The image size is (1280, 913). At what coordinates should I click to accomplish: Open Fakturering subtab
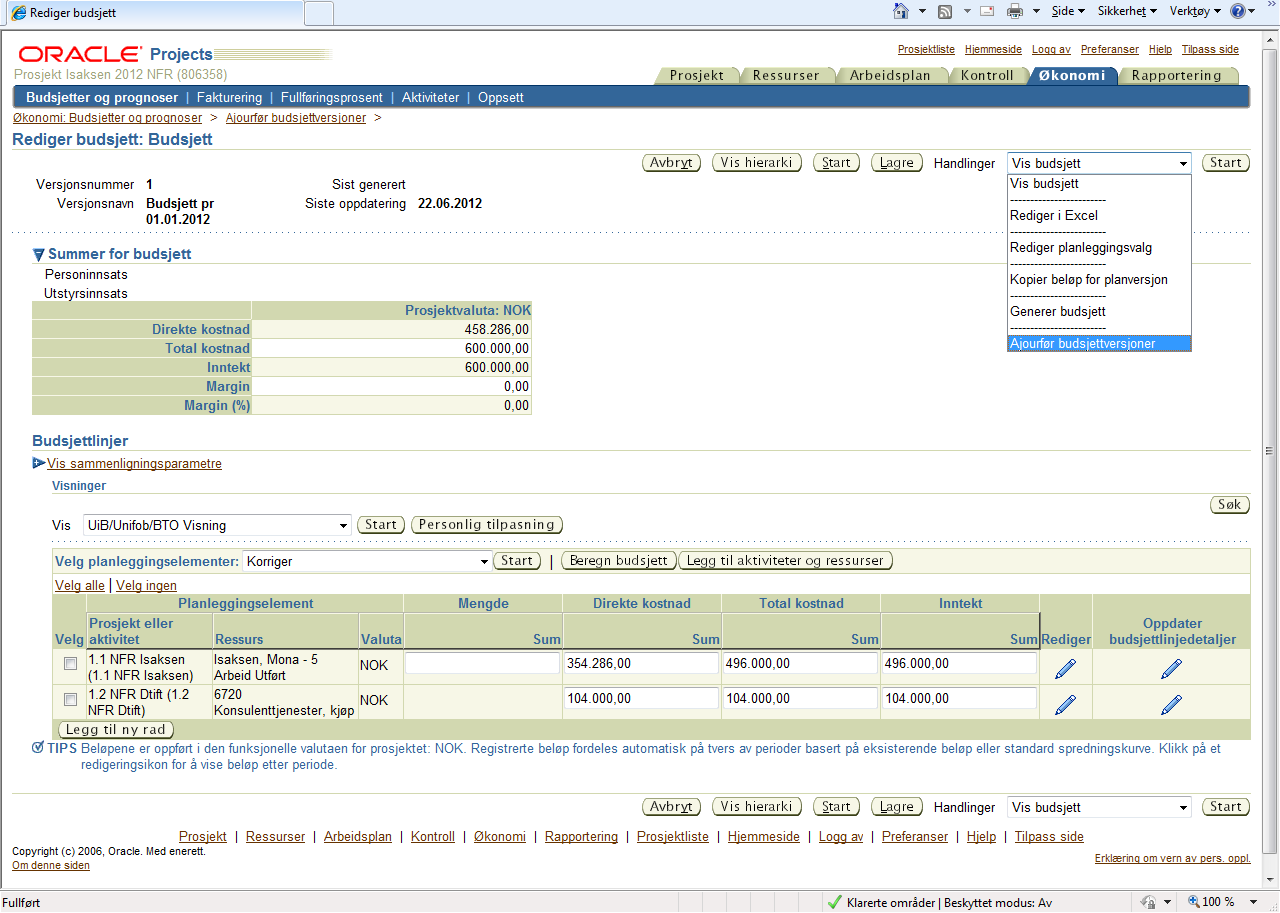(229, 98)
